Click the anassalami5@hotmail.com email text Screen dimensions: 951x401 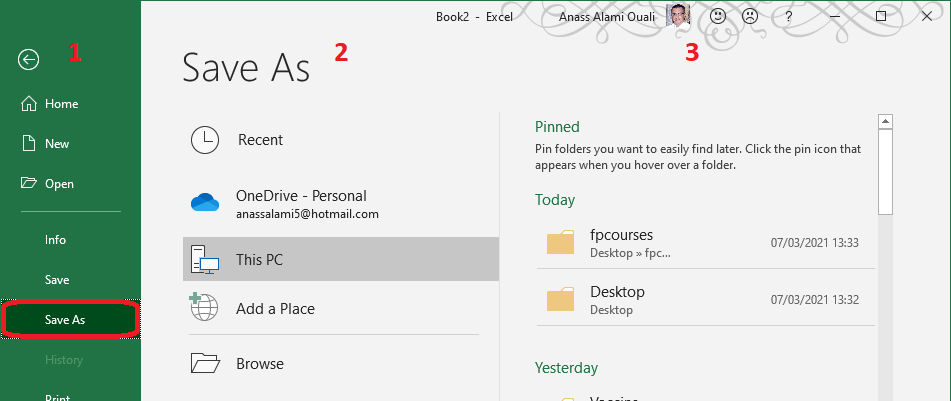click(x=307, y=214)
